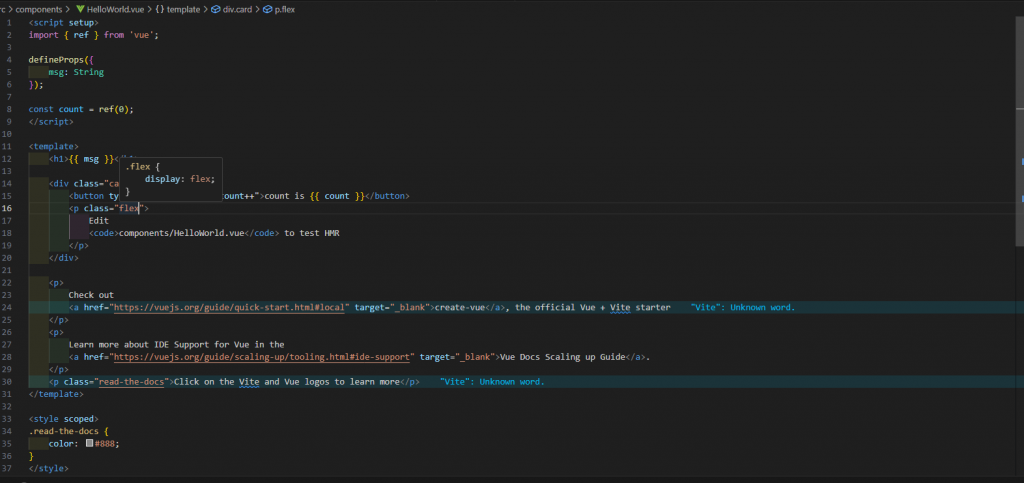Viewport: 1024px width, 483px height.
Task: Click 'Check out' on line 23
Action: [91, 295]
